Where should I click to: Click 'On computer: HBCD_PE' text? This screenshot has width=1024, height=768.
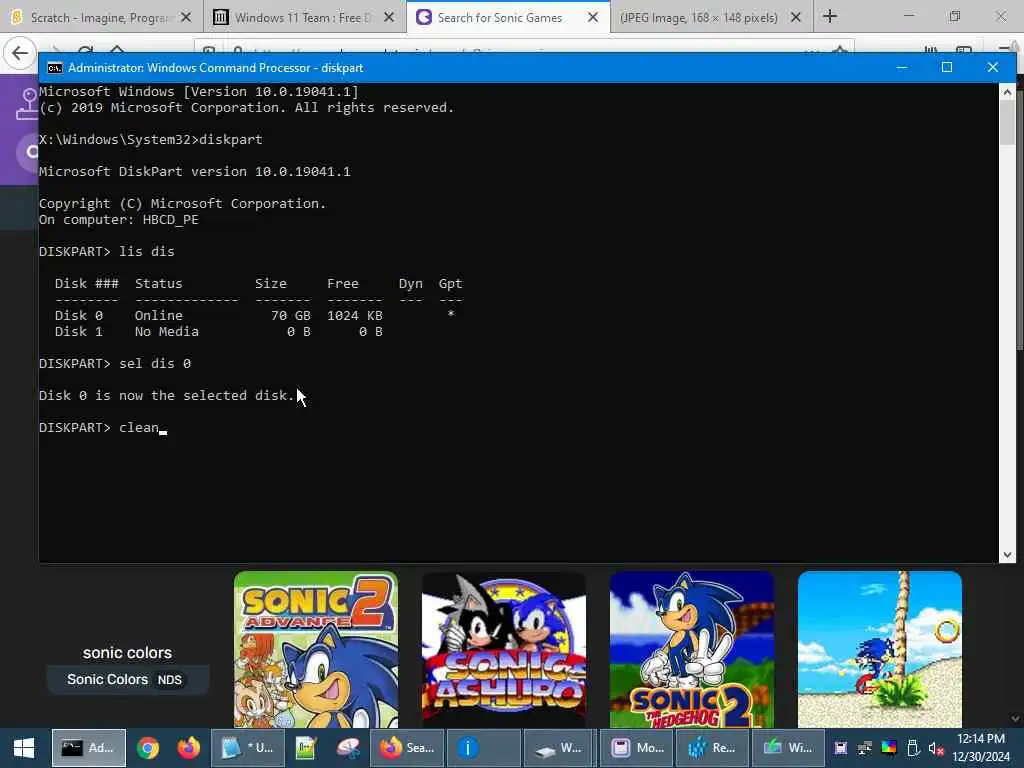pyautogui.click(x=118, y=220)
